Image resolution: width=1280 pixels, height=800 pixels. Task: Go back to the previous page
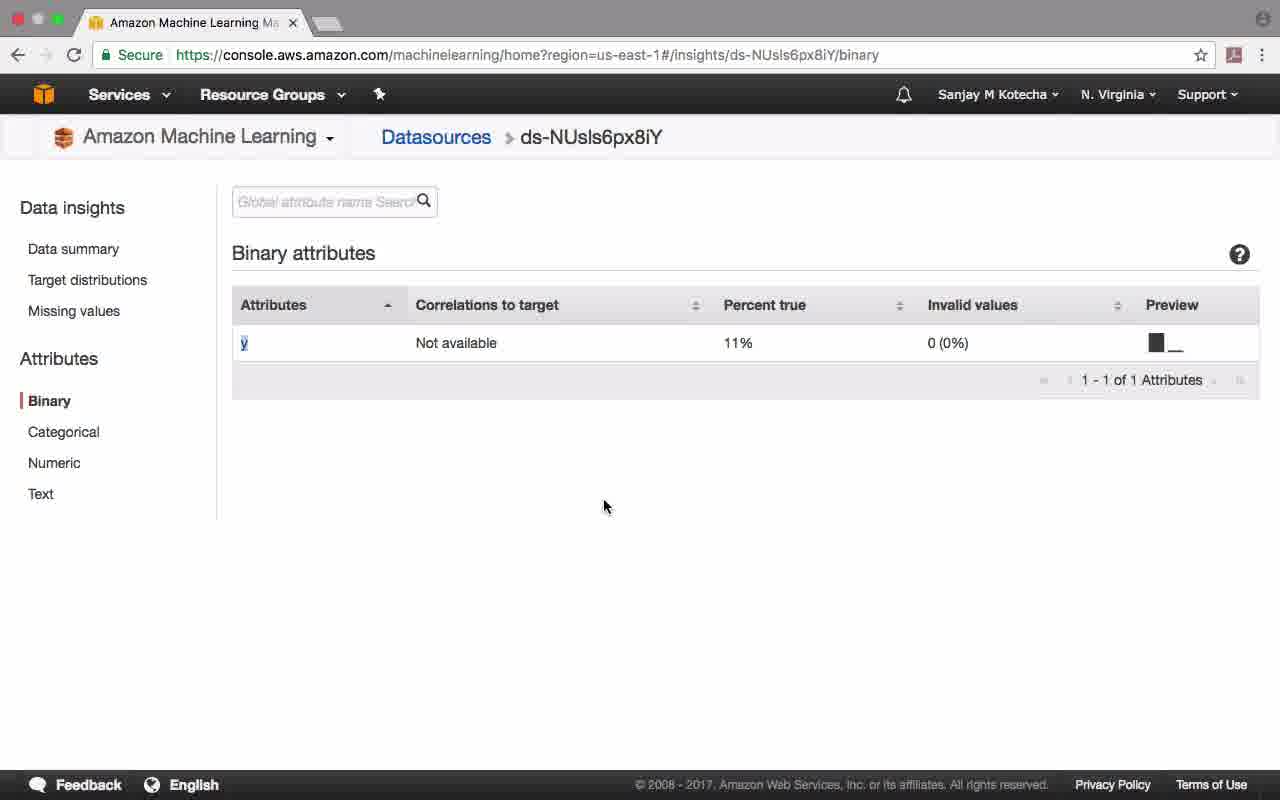pos(18,55)
